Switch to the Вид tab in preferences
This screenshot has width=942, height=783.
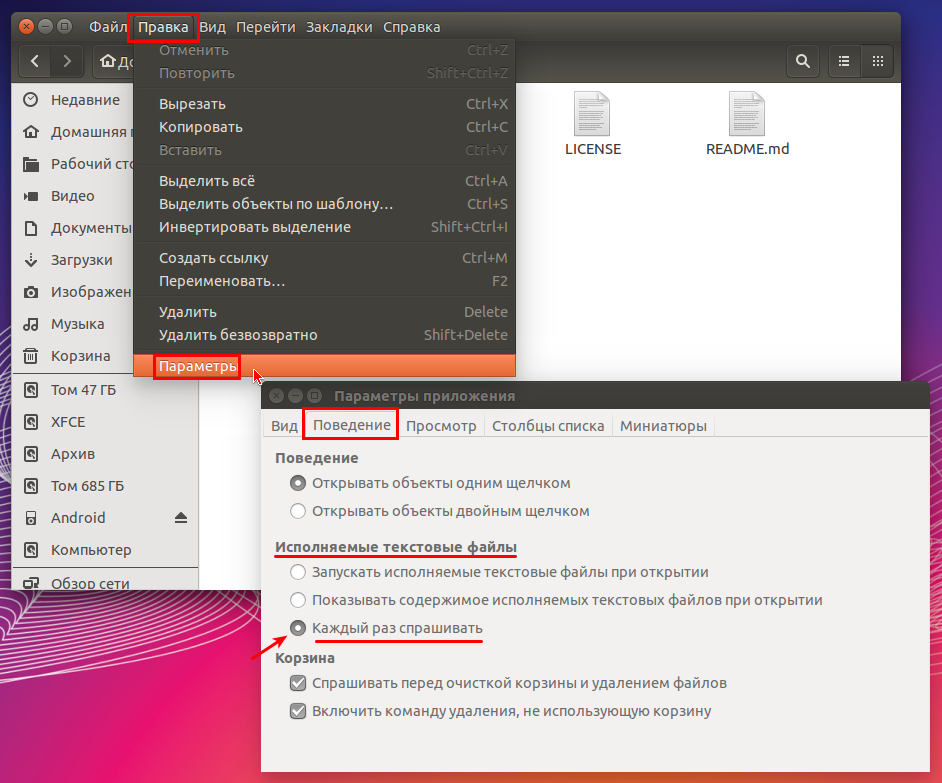pyautogui.click(x=284, y=426)
